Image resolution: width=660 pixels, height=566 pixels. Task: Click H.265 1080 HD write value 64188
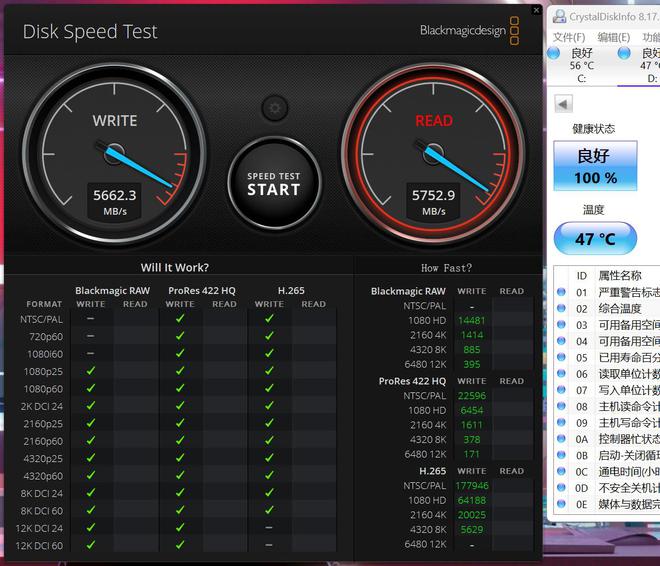[x=472, y=500]
